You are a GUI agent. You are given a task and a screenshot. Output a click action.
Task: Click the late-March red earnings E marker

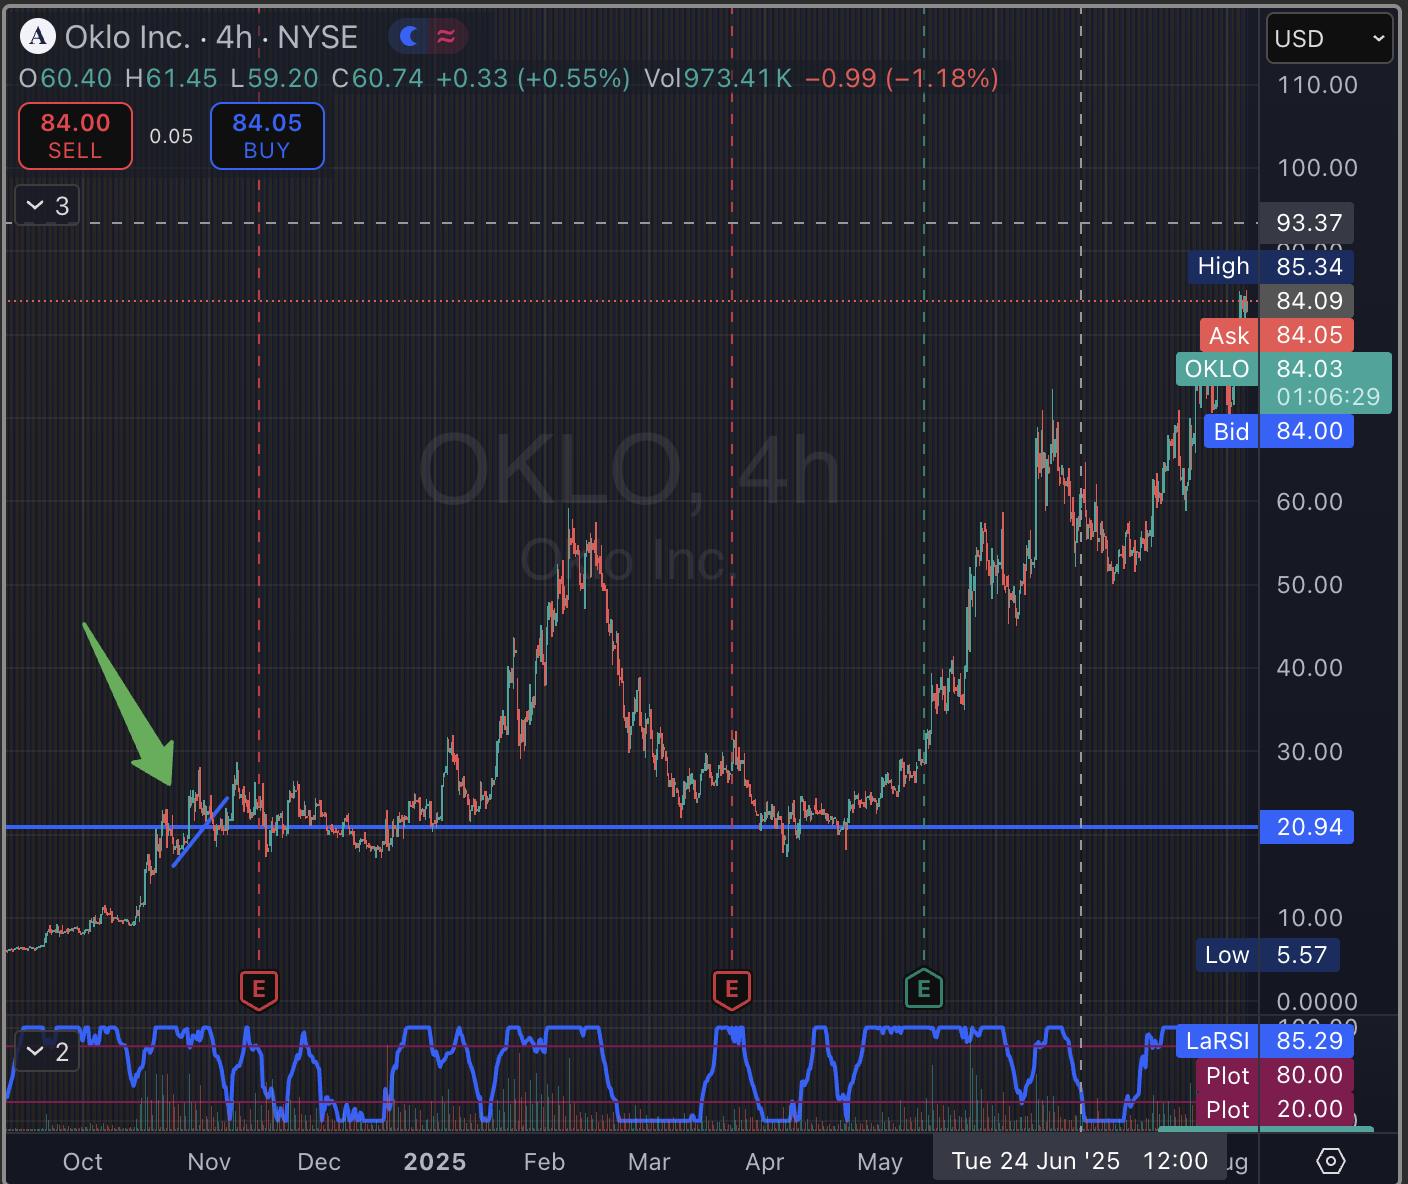pos(732,990)
